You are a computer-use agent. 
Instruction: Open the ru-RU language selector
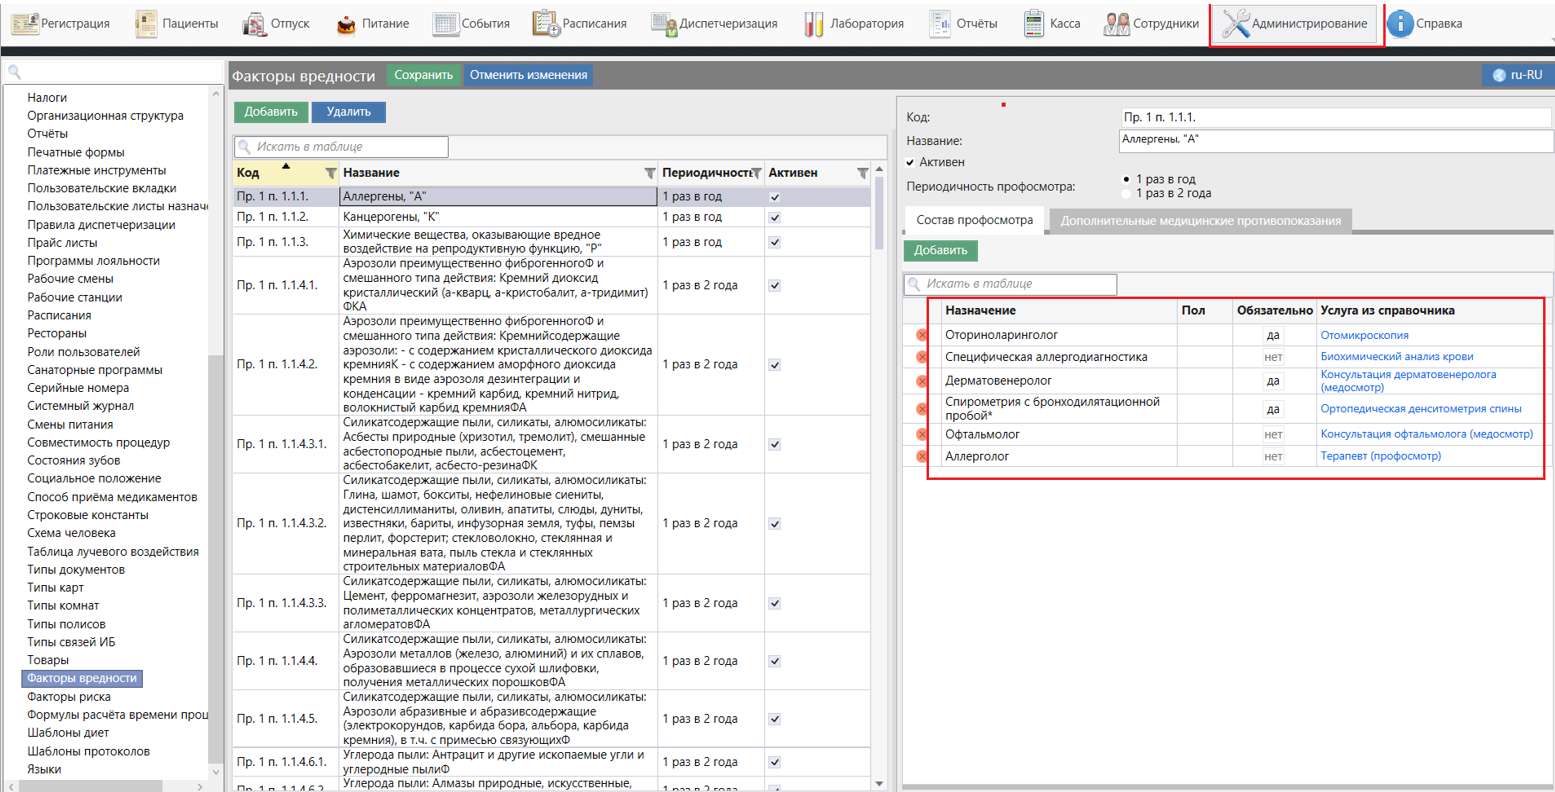pos(1517,75)
